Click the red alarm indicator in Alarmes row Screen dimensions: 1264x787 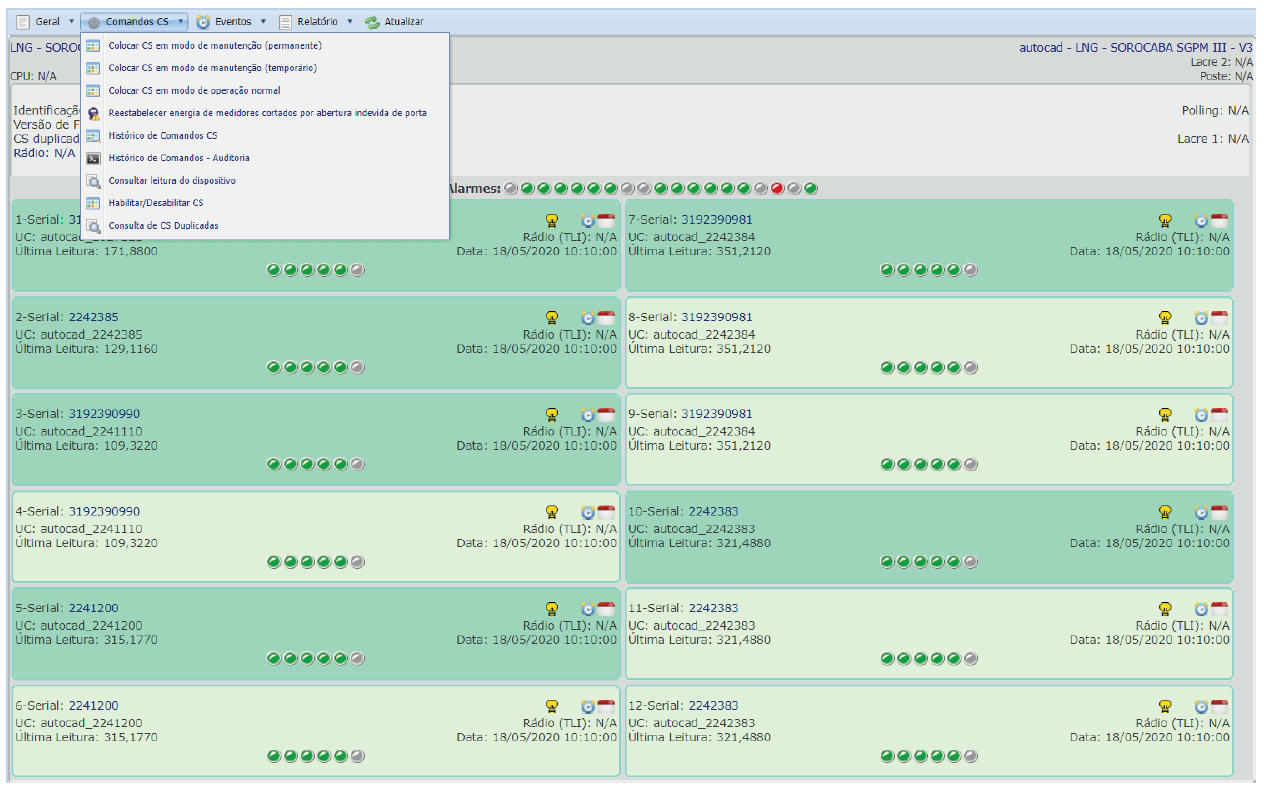777,188
